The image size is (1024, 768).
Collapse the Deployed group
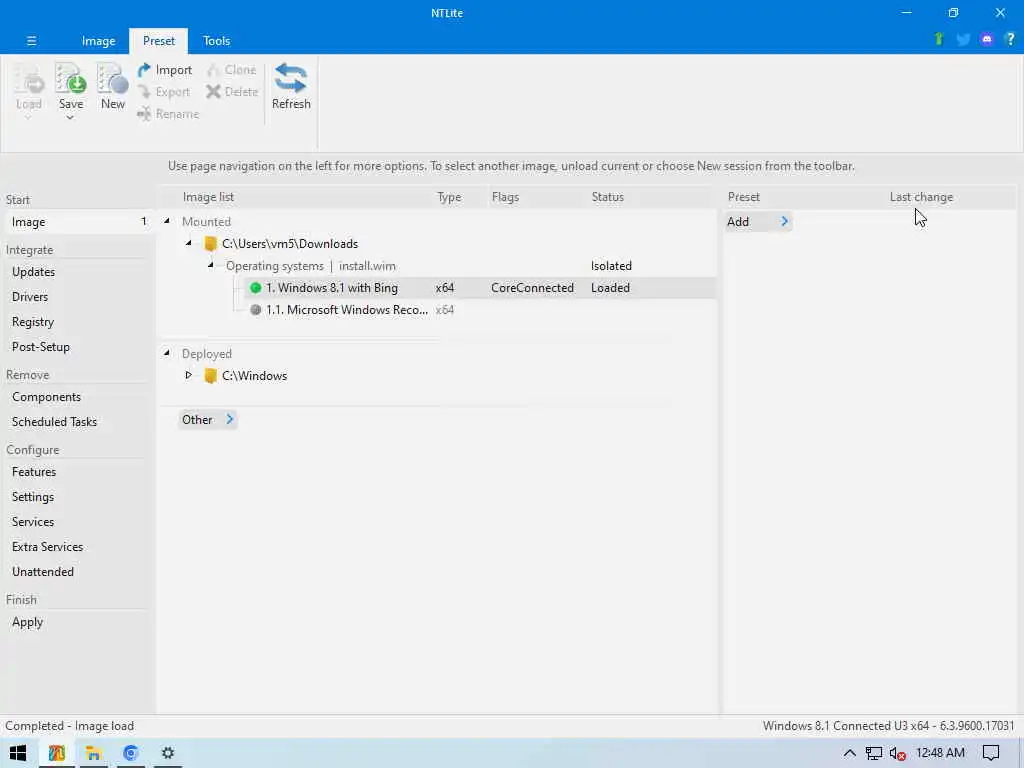[167, 353]
